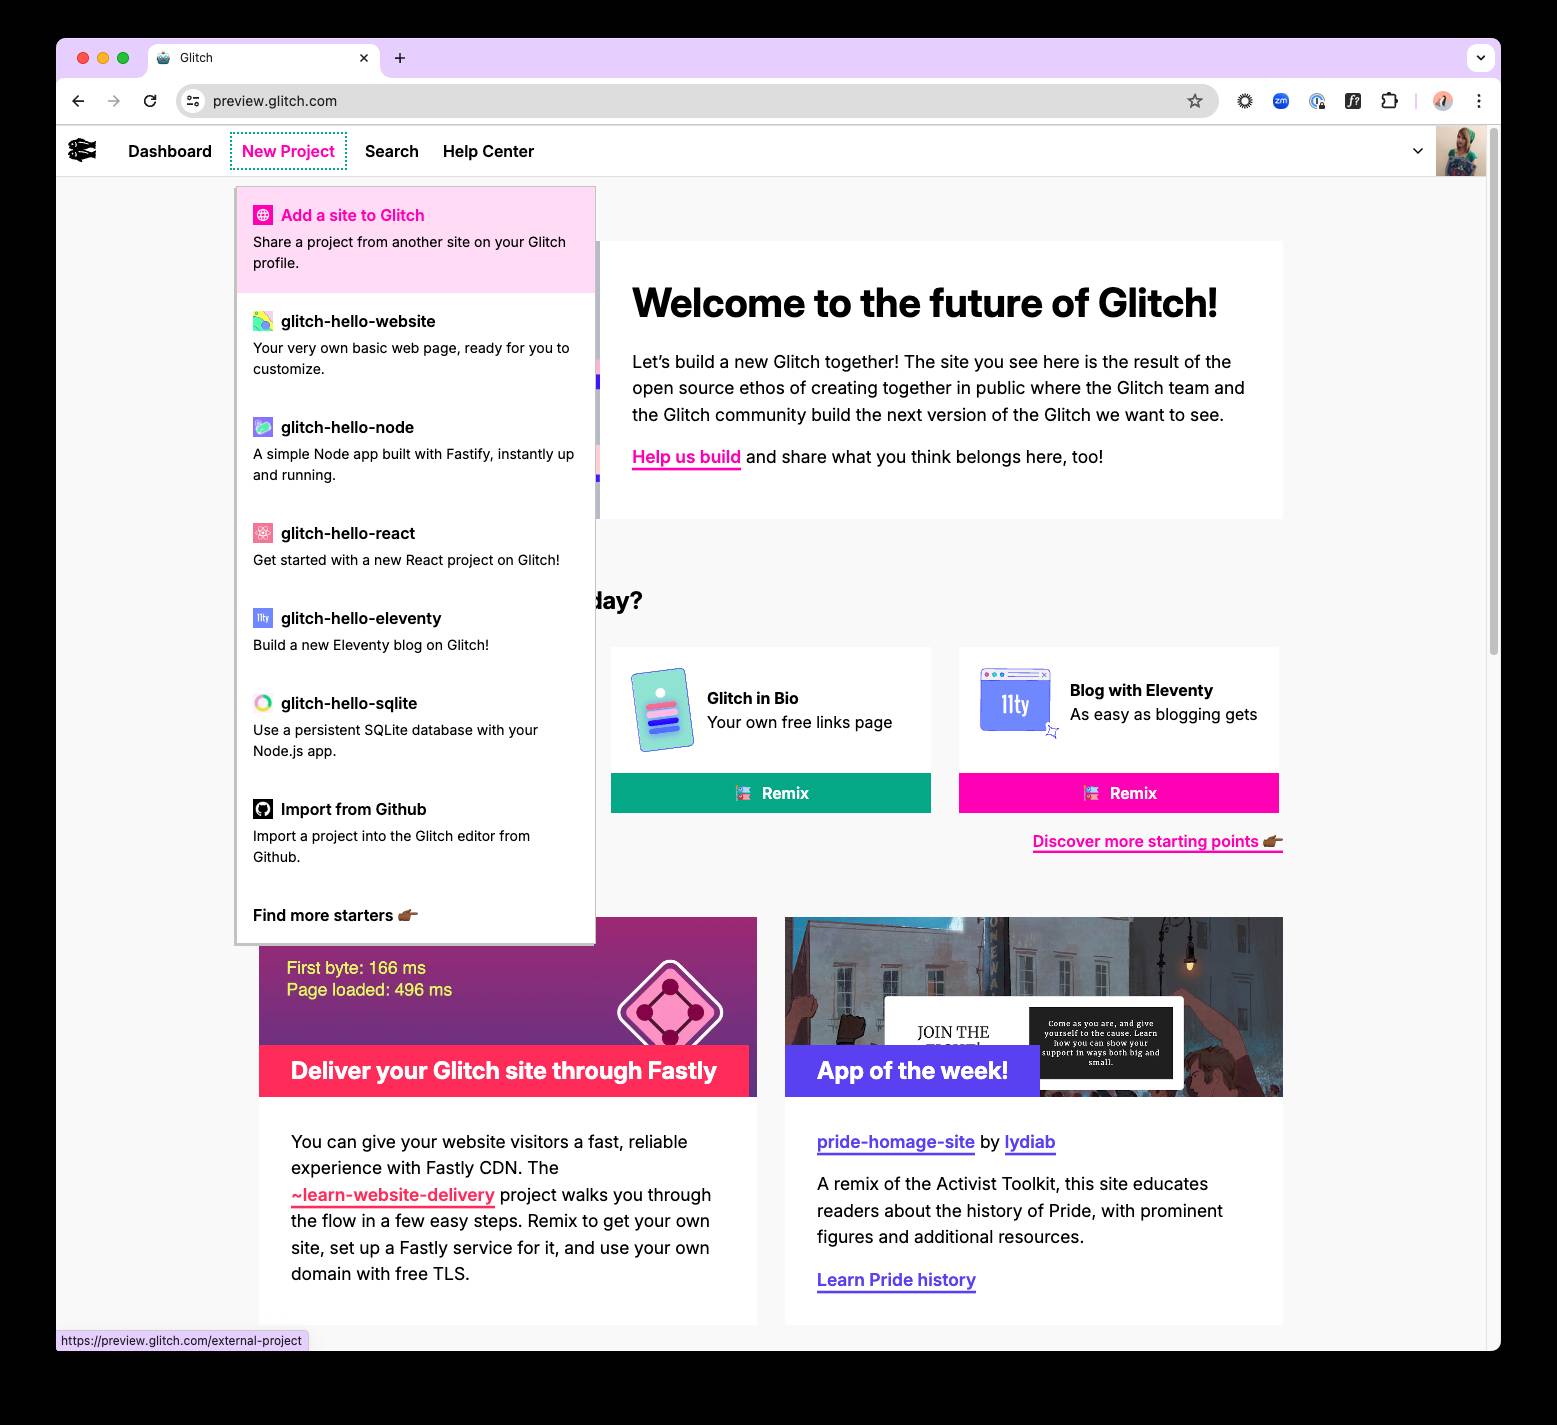Click the glitch-hello-node project icon
The height and width of the screenshot is (1425, 1557).
(263, 427)
